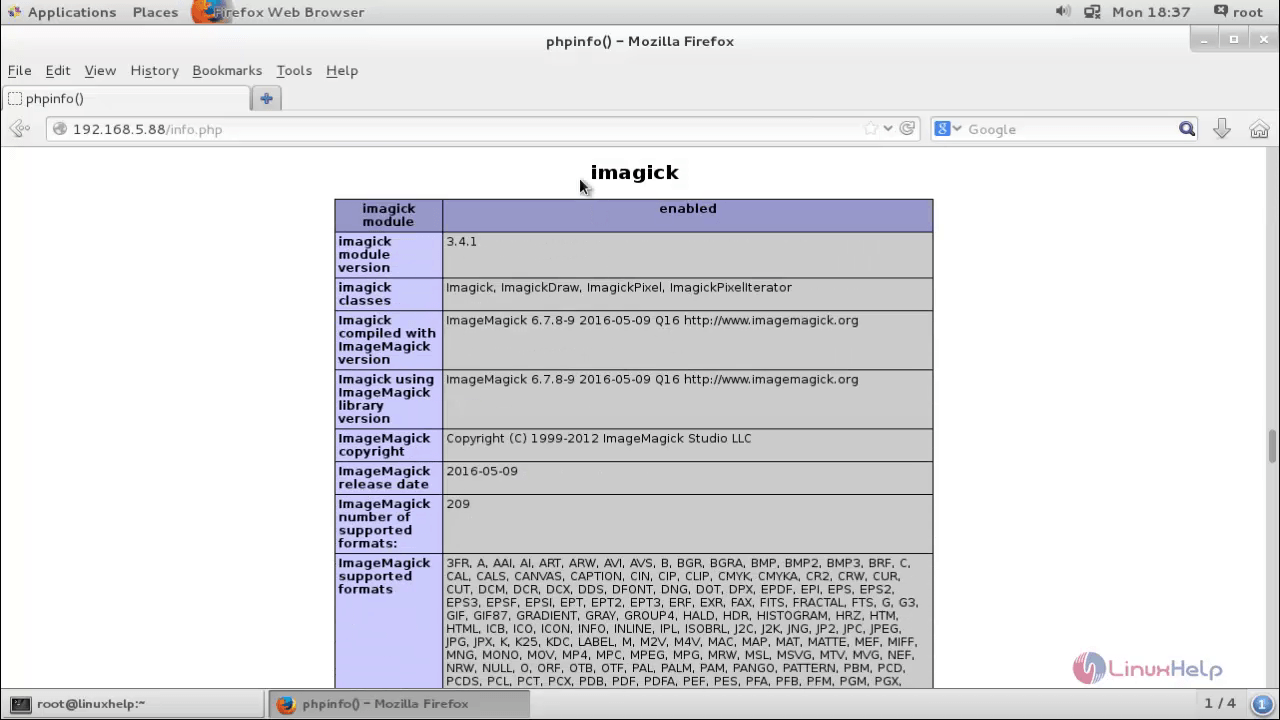Click the version value 3.4.1

[461, 241]
